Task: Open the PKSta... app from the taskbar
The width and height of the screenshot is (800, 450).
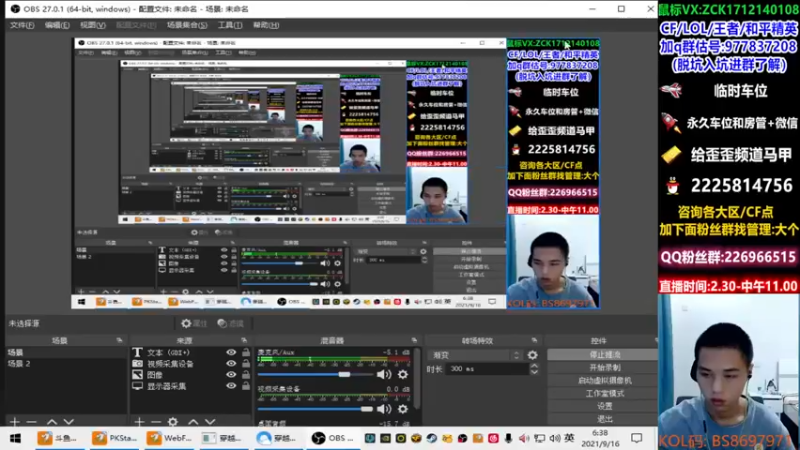Action: [114, 438]
